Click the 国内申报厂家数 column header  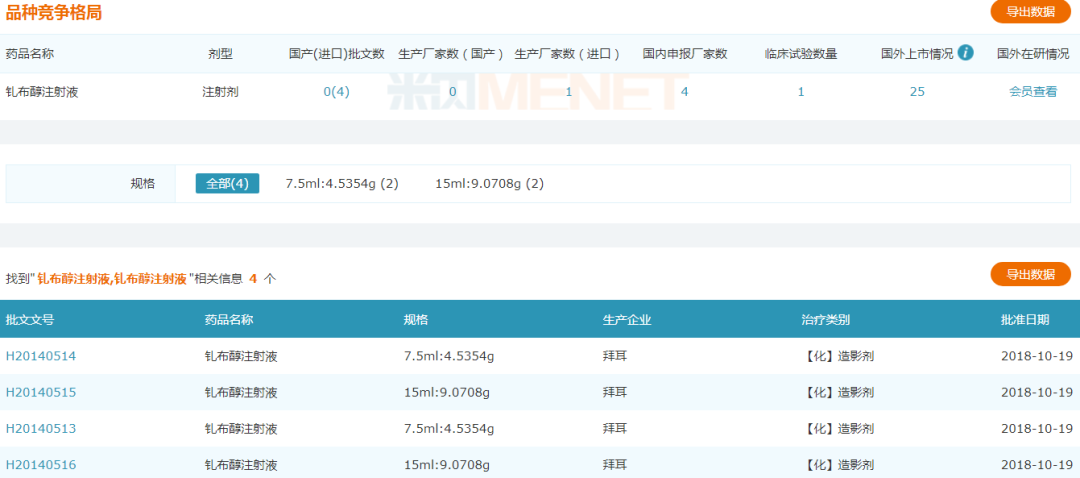click(x=685, y=54)
